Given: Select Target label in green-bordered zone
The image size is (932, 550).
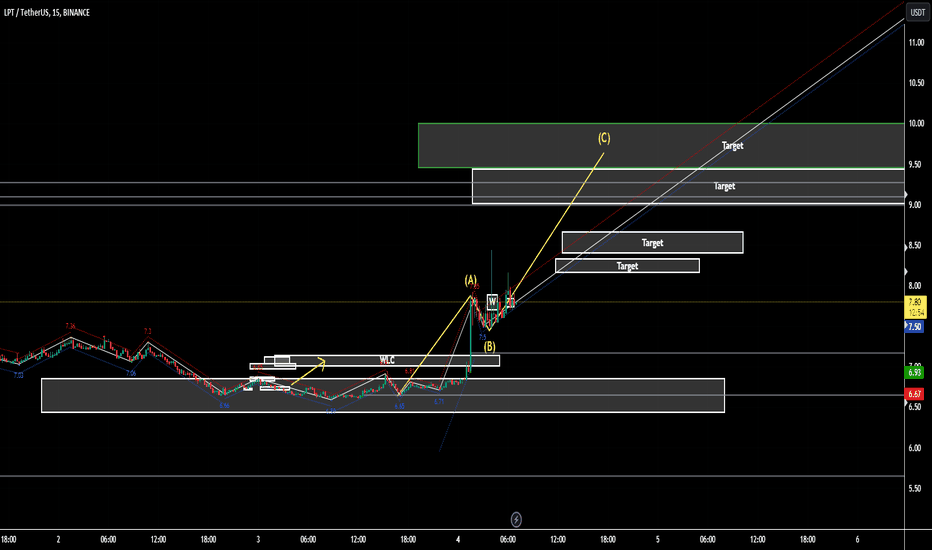Looking at the screenshot, I should [x=732, y=146].
